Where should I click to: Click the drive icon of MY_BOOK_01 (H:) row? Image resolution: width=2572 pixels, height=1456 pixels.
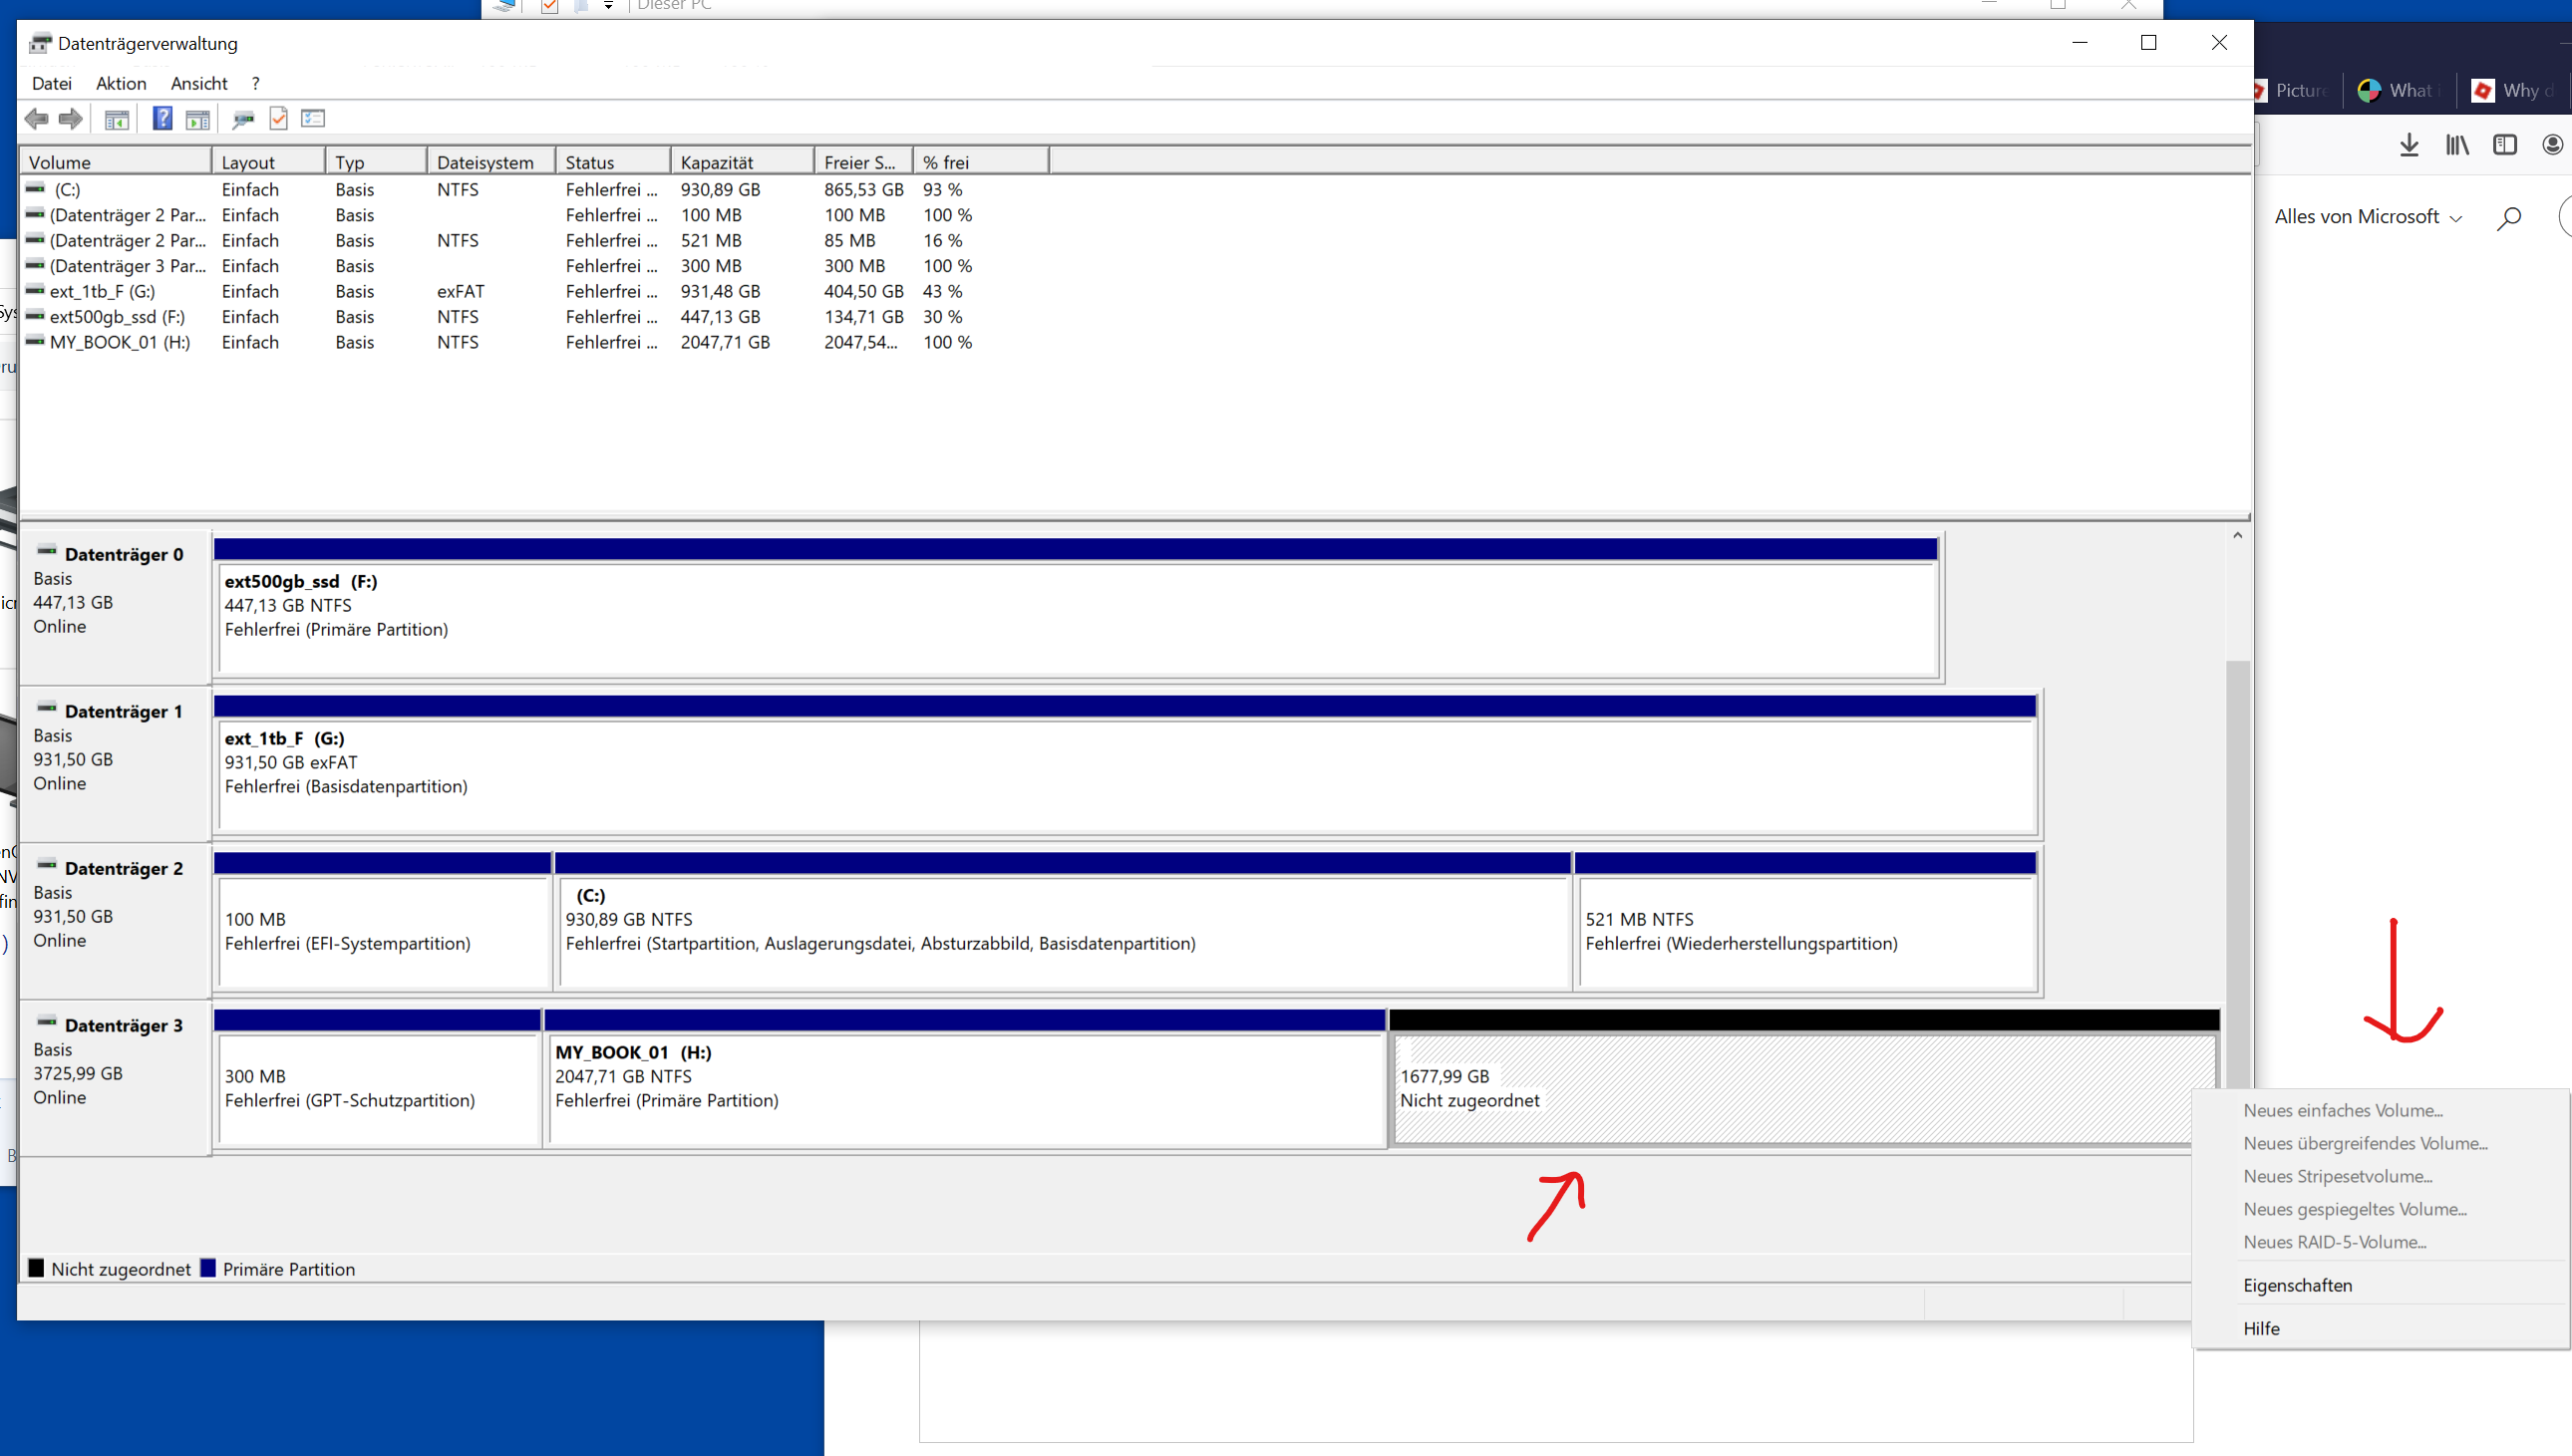pos(36,342)
